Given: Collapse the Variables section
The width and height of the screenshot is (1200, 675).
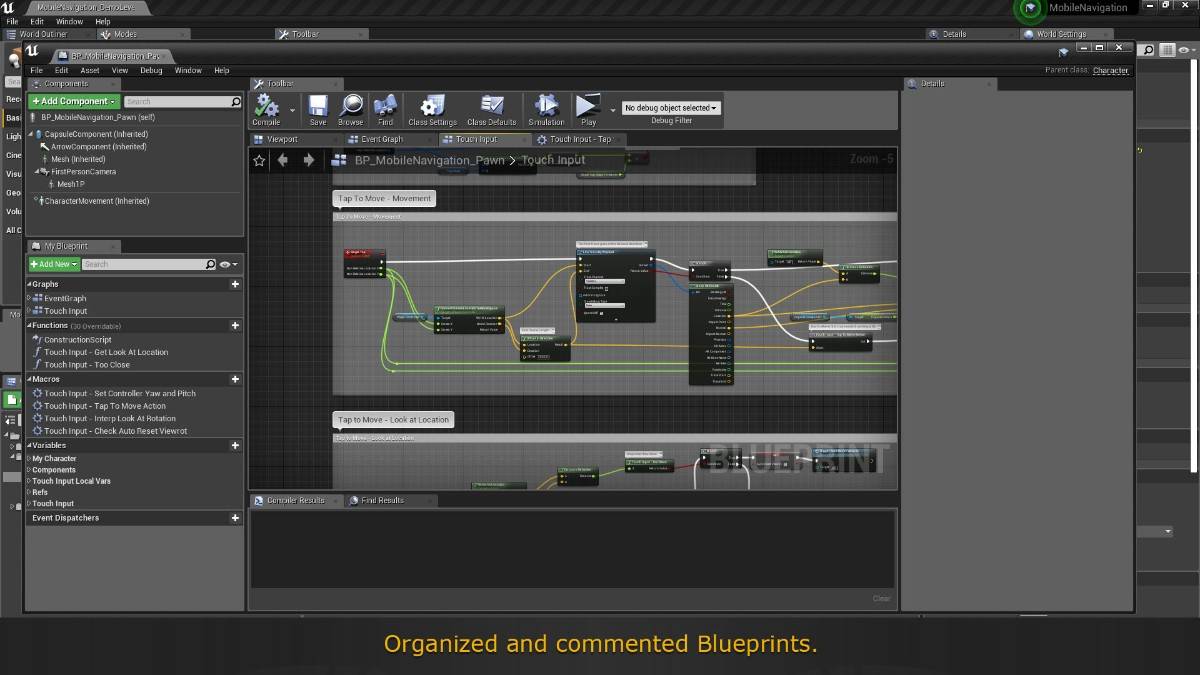Looking at the screenshot, I should (29, 446).
